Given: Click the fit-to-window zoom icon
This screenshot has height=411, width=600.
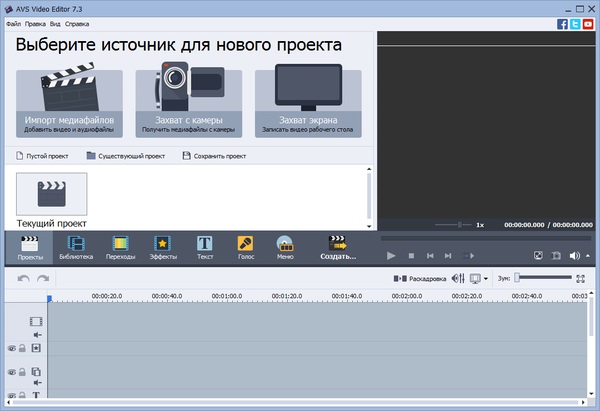Looking at the screenshot, I should coord(580,278).
